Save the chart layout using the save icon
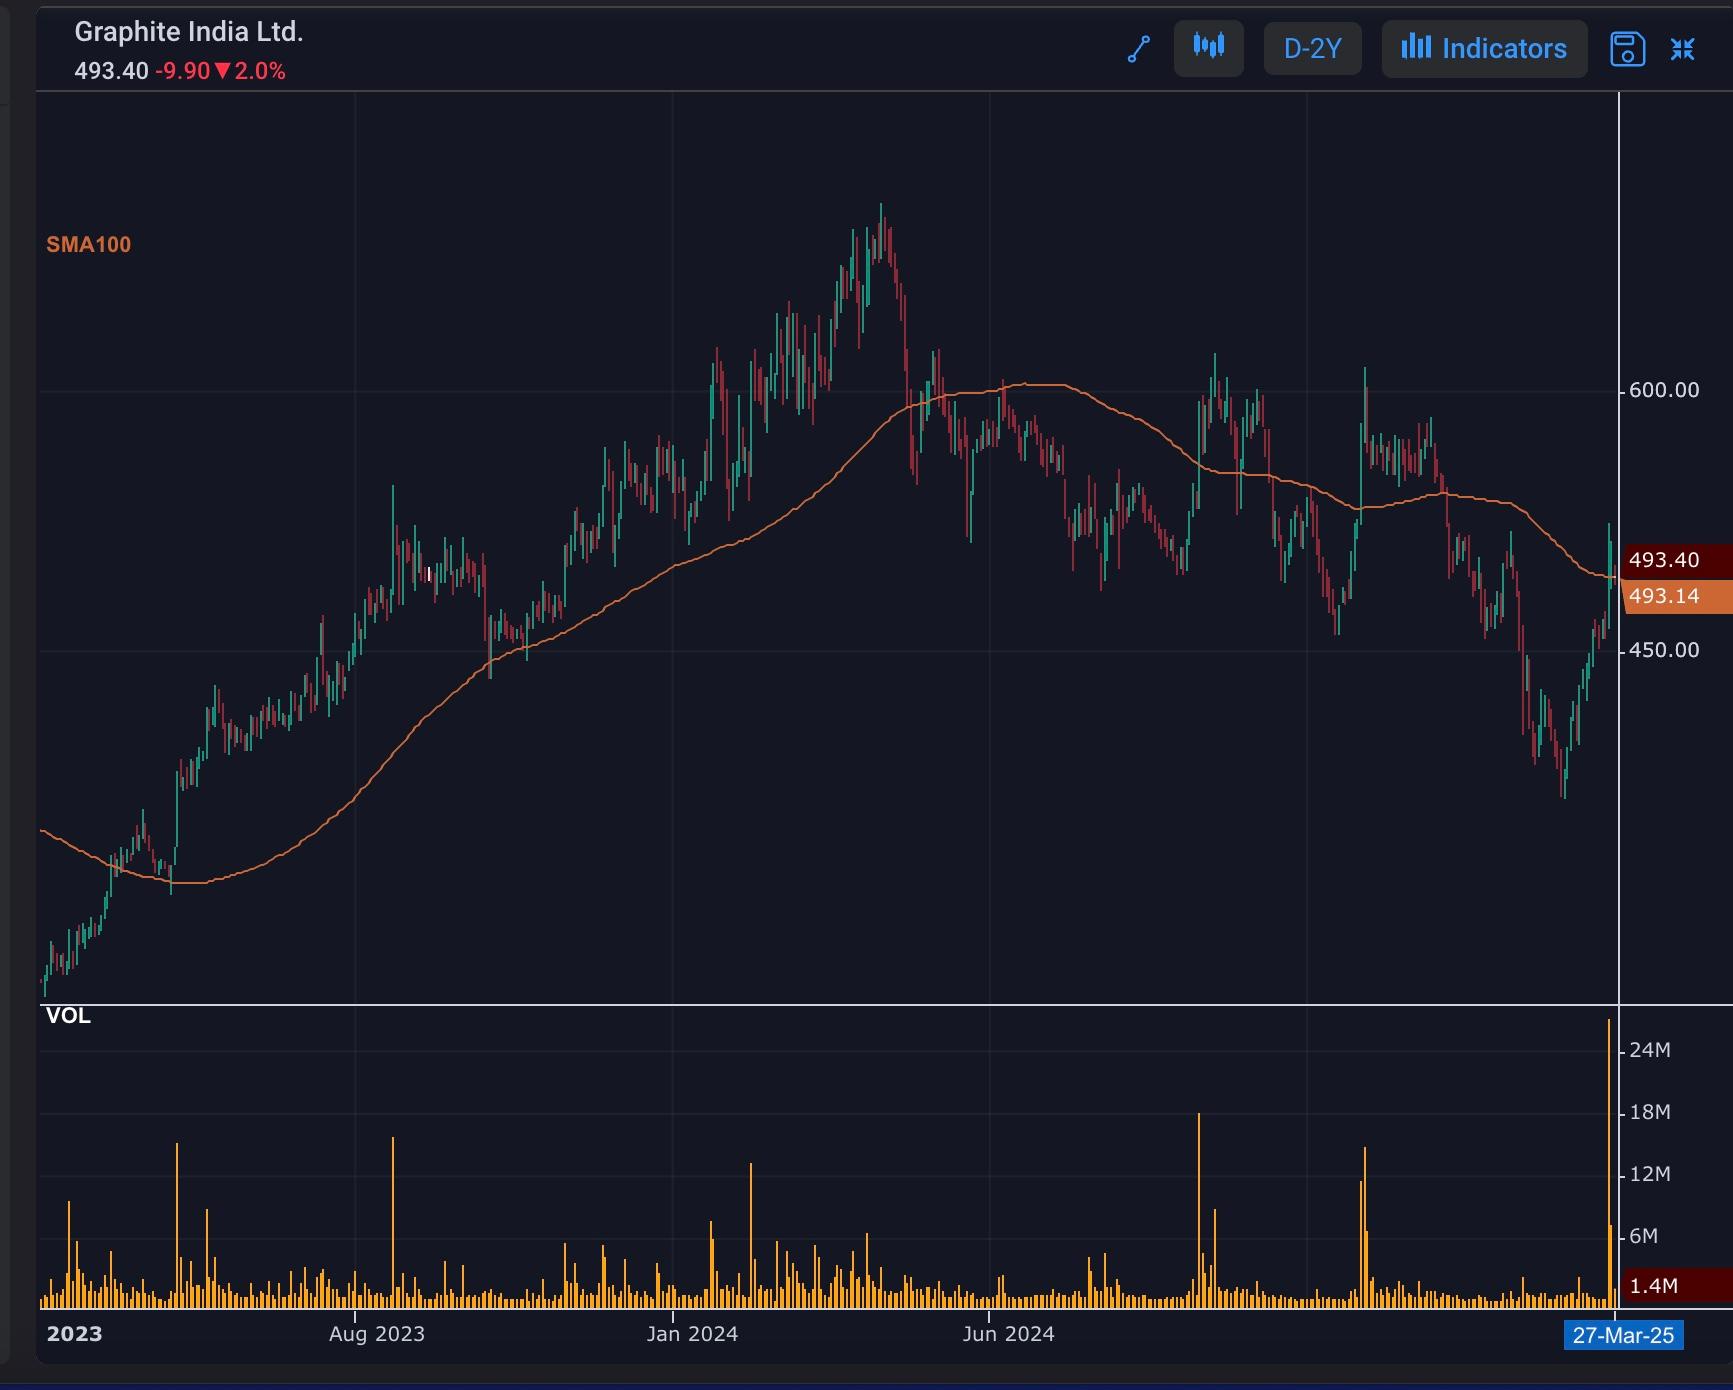The height and width of the screenshot is (1390, 1733). pyautogui.click(x=1627, y=49)
